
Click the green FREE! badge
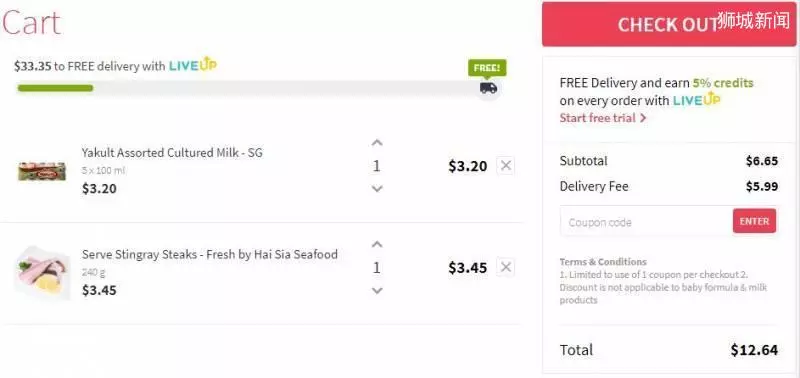[487, 68]
